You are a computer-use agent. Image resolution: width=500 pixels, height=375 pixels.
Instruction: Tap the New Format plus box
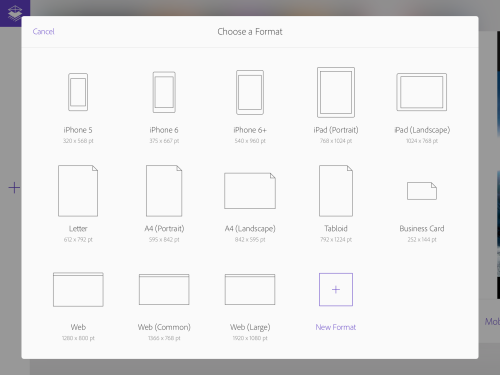(x=336, y=289)
